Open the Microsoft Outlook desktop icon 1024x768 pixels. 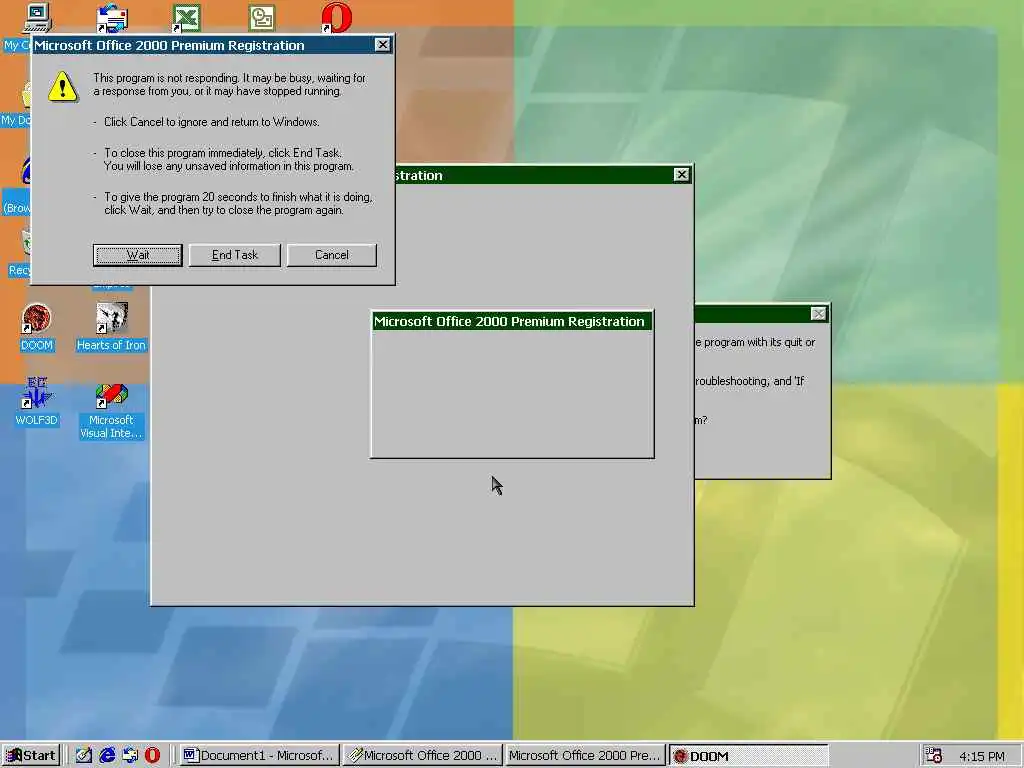tap(262, 18)
